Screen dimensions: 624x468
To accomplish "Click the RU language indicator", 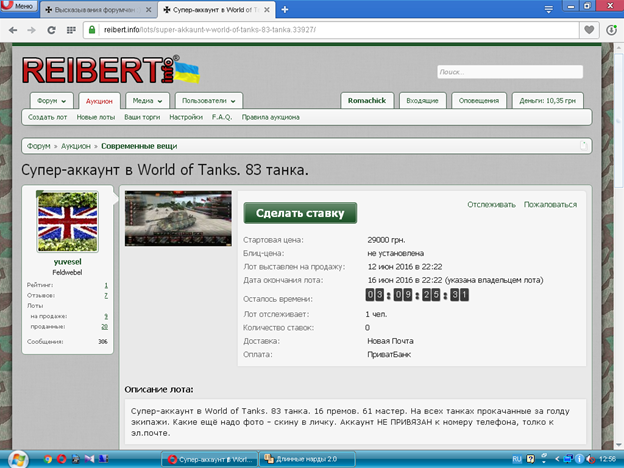I will [517, 459].
